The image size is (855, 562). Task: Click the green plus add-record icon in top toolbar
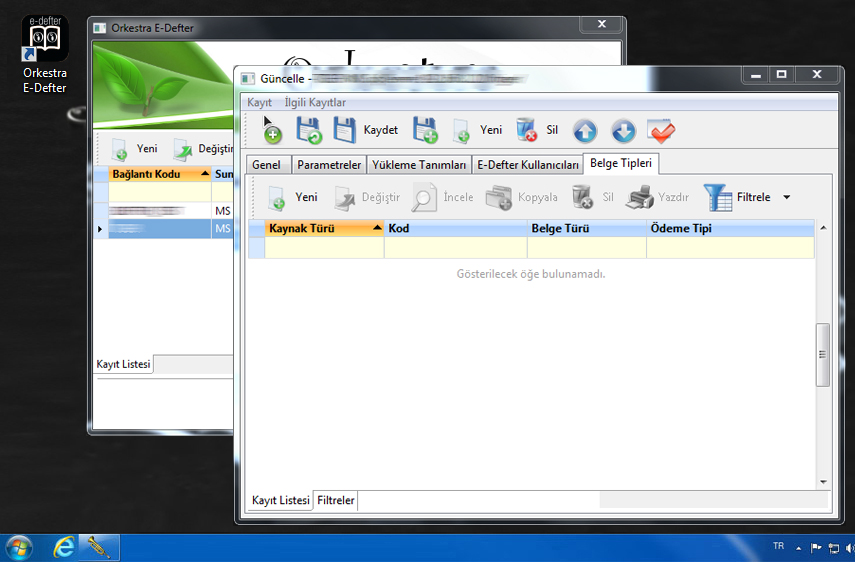click(x=273, y=132)
